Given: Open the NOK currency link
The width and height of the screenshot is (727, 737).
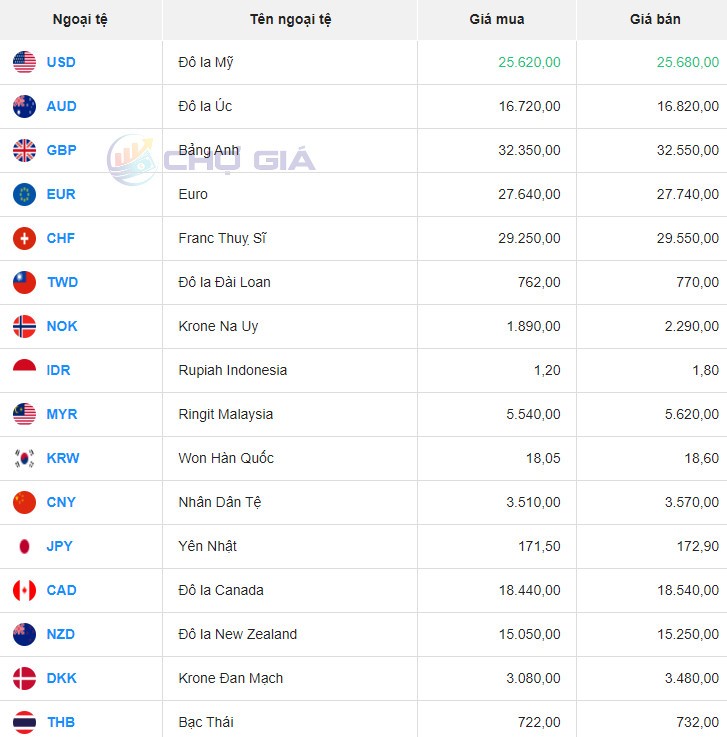Looking at the screenshot, I should [x=62, y=326].
